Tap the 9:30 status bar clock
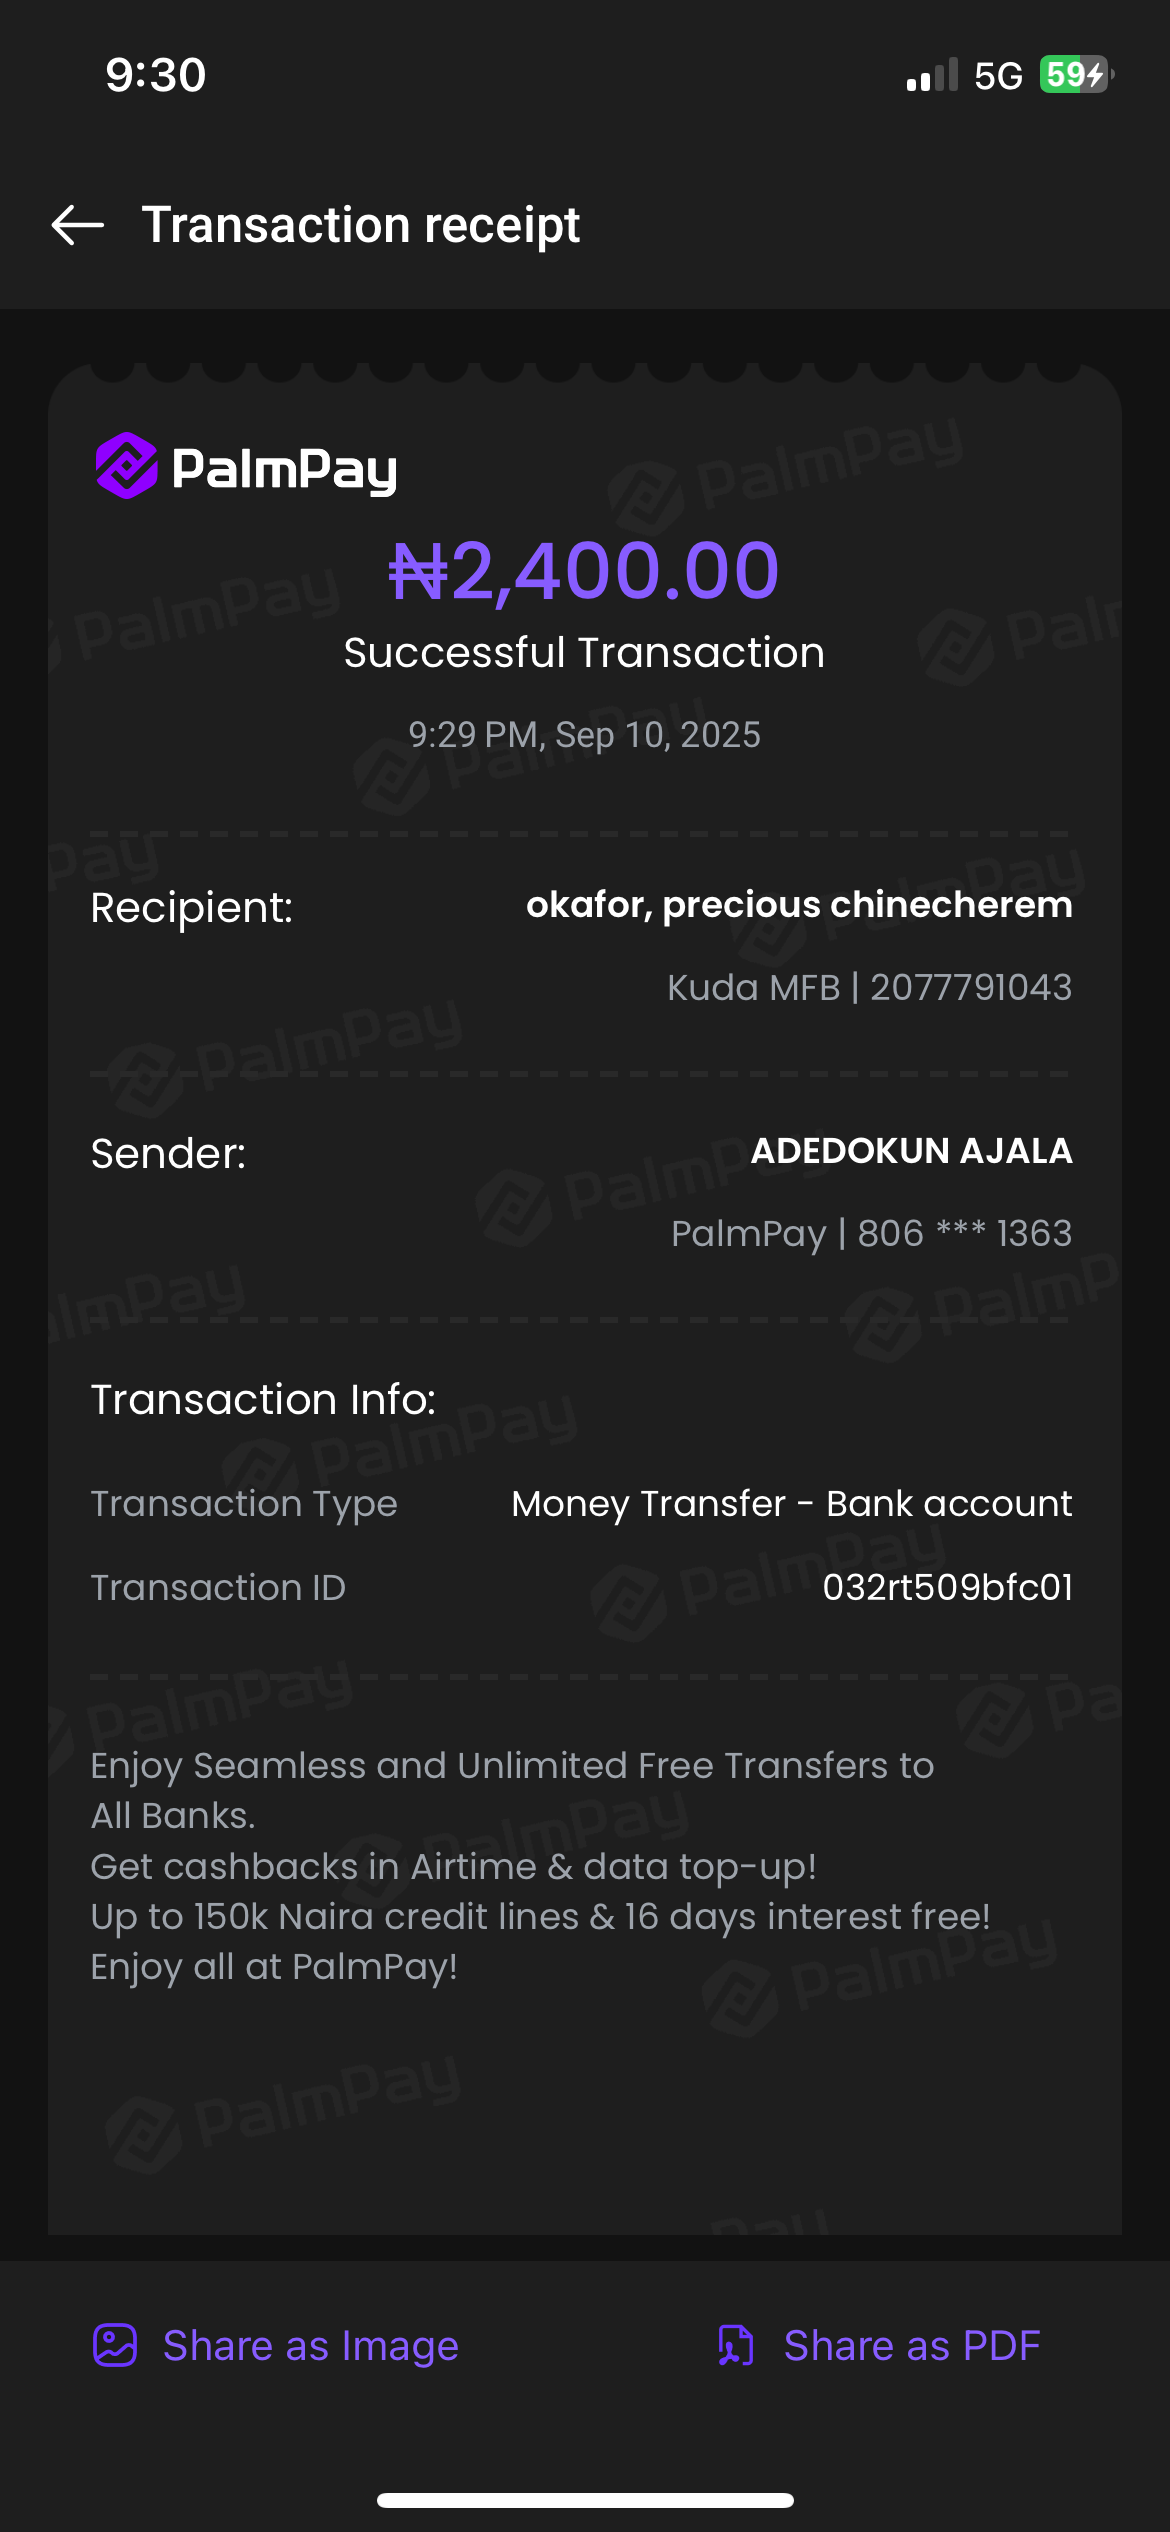 point(156,75)
